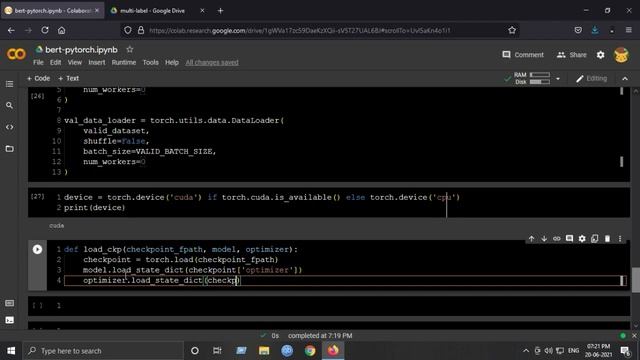Open the Colab home logo

(16, 54)
